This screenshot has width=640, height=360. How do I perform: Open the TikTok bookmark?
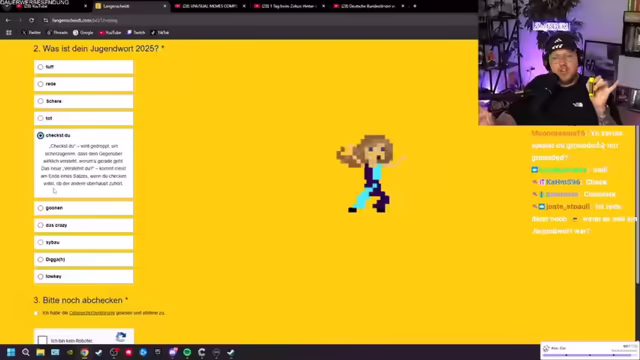pyautogui.click(x=160, y=33)
